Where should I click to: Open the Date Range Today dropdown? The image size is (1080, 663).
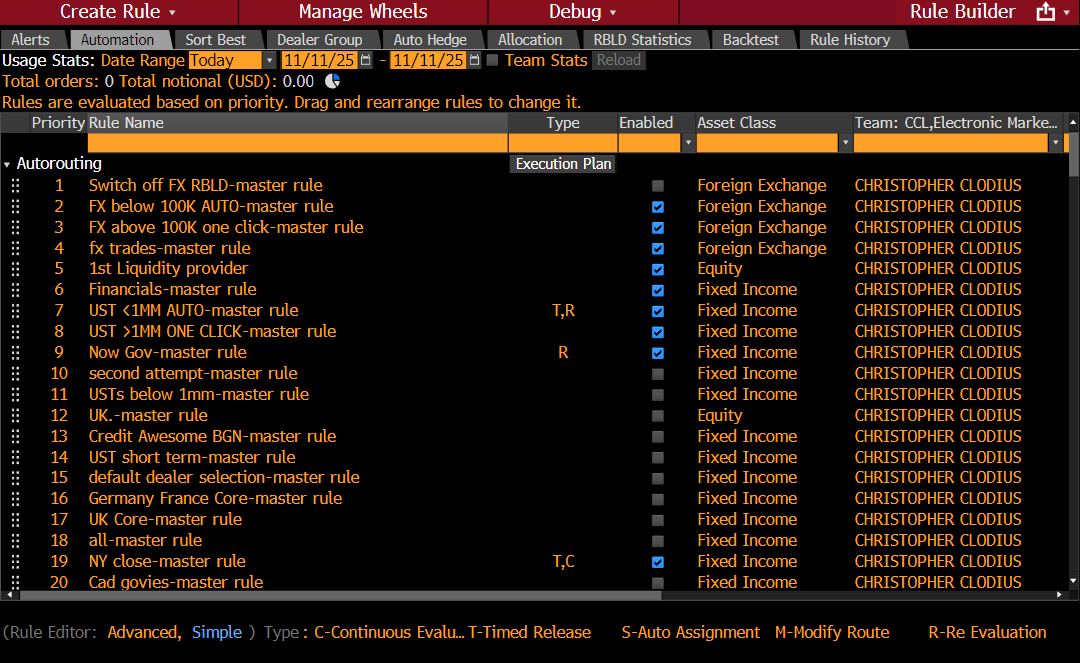point(269,60)
